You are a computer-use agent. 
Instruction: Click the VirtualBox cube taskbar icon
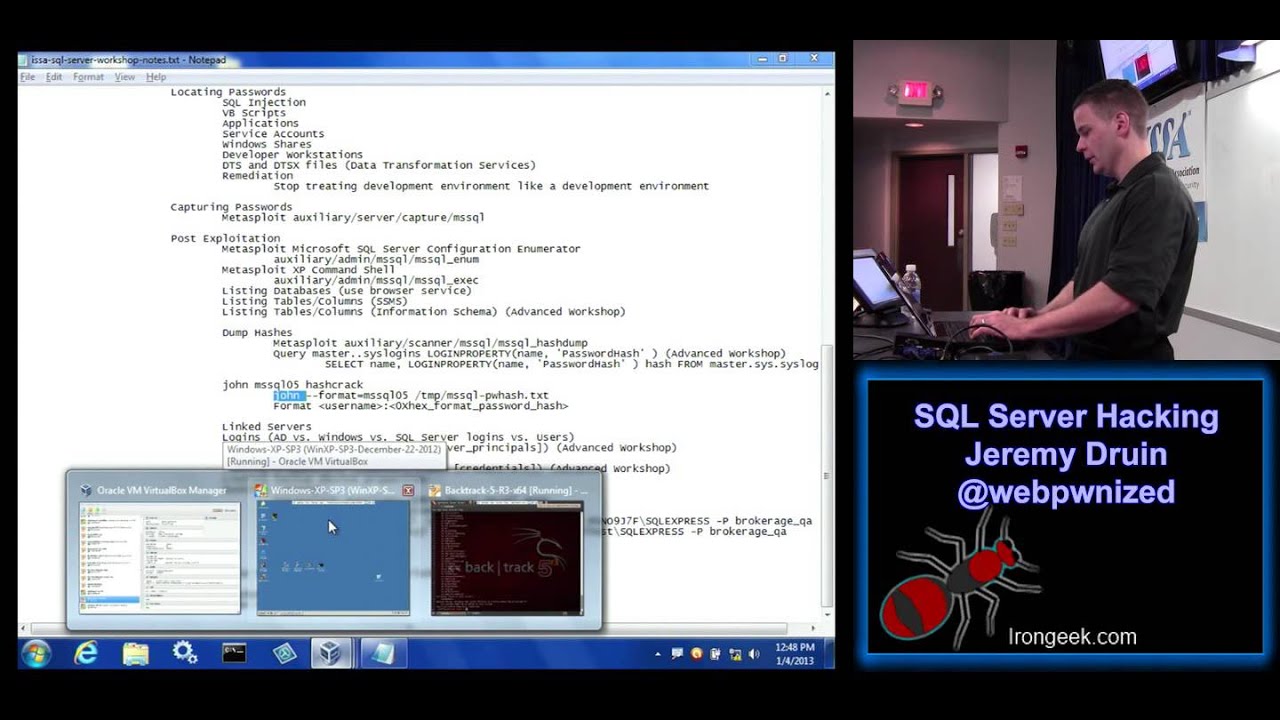(329, 654)
